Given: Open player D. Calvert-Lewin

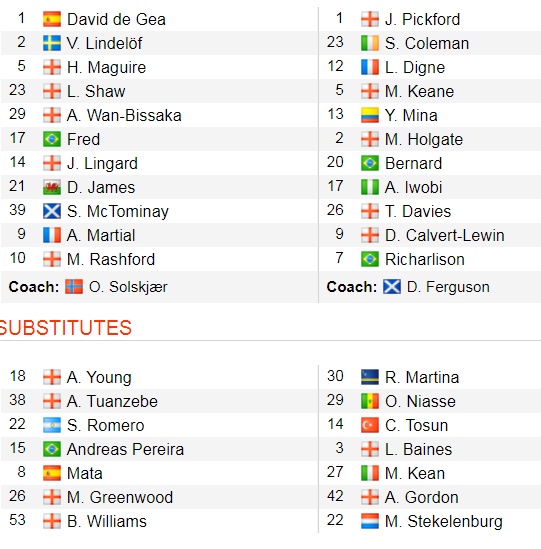Looking at the screenshot, I should (444, 235).
